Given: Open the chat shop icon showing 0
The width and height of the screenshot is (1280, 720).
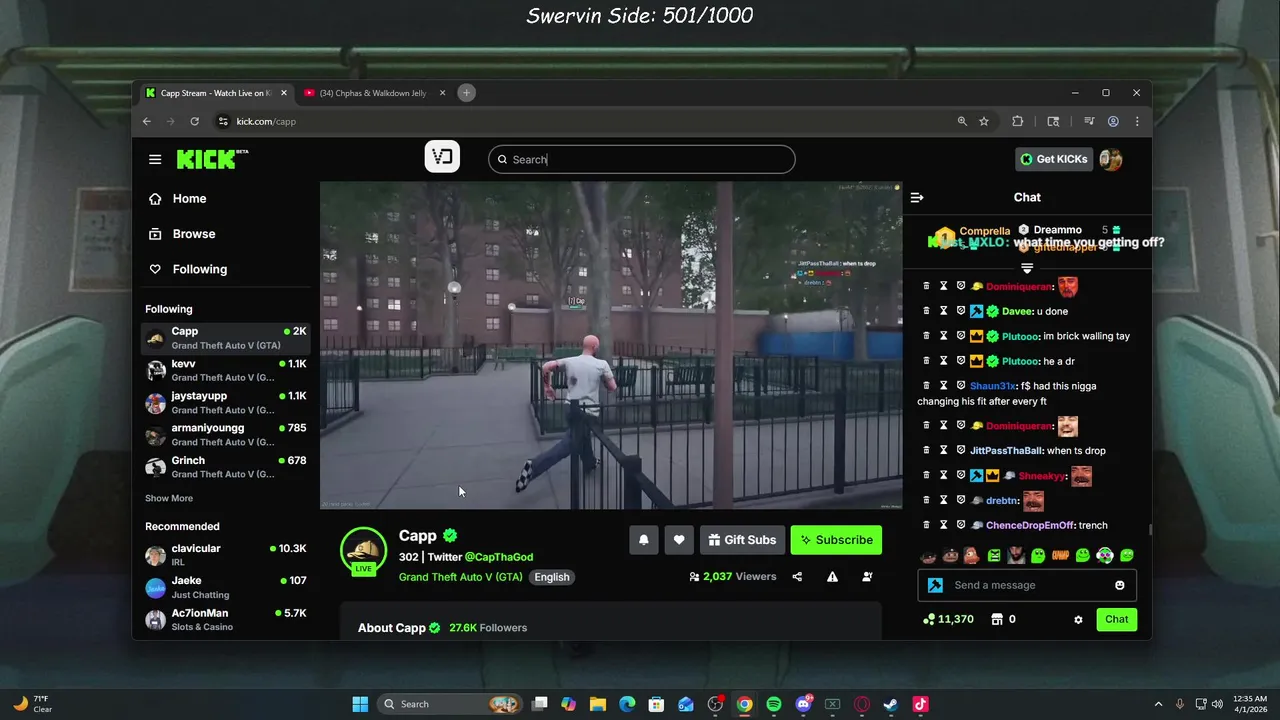Looking at the screenshot, I should pos(1003,619).
